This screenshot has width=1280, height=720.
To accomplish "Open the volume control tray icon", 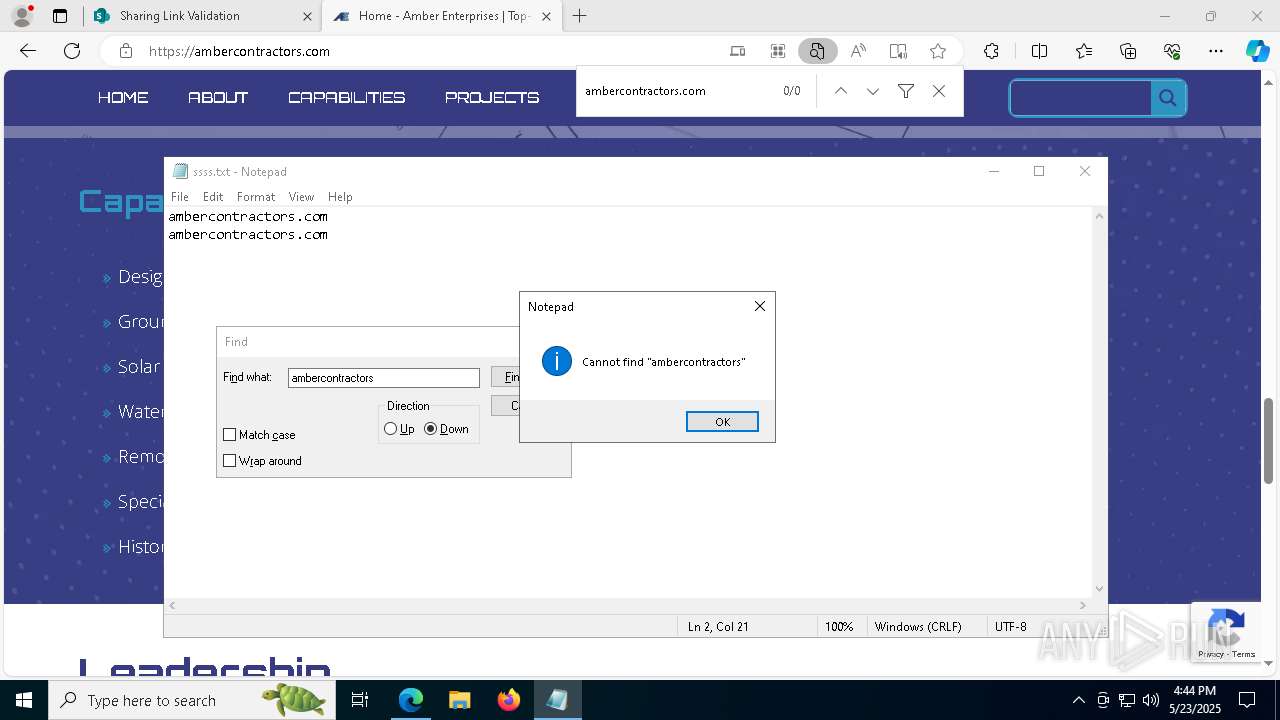I will 1151,700.
